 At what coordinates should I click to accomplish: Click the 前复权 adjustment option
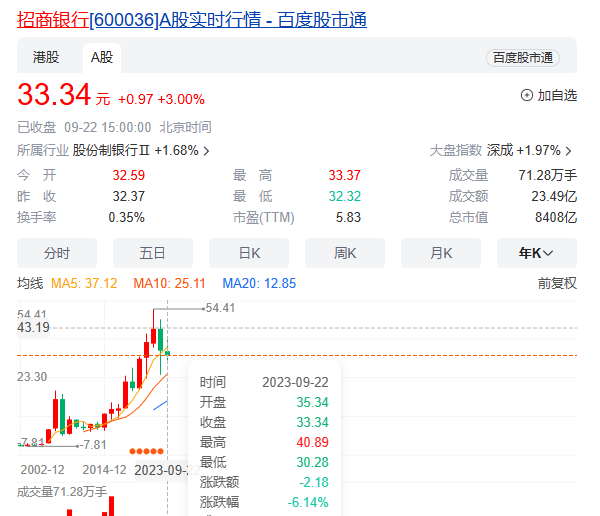(x=557, y=283)
